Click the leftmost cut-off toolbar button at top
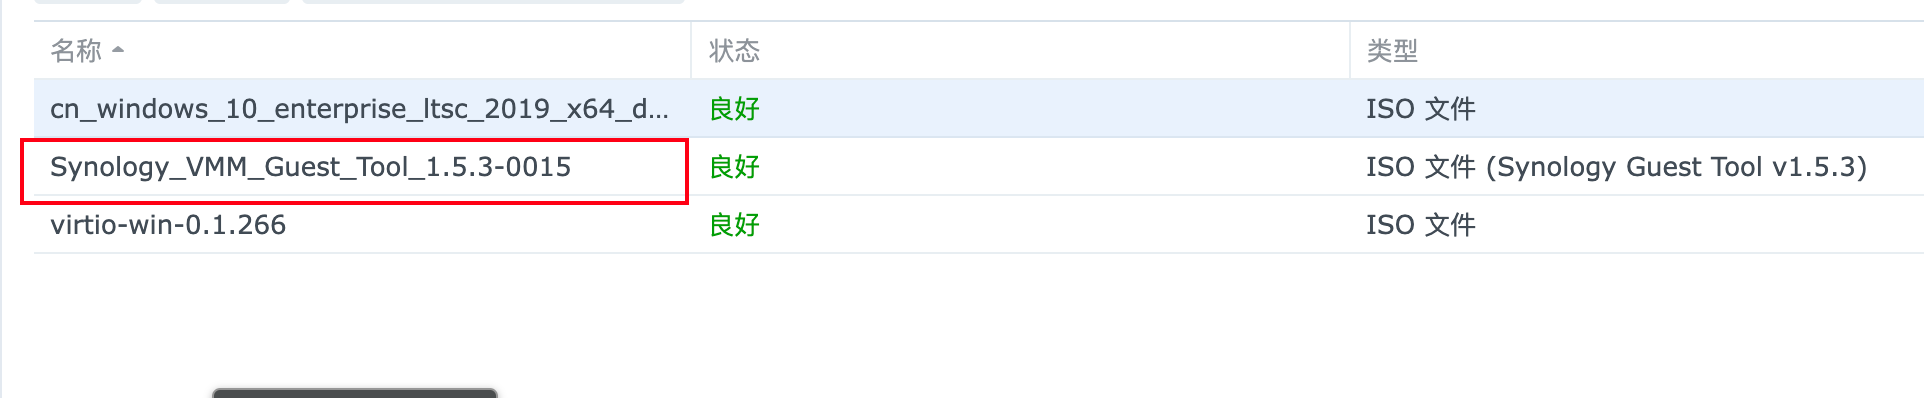1924x398 pixels. point(88,2)
